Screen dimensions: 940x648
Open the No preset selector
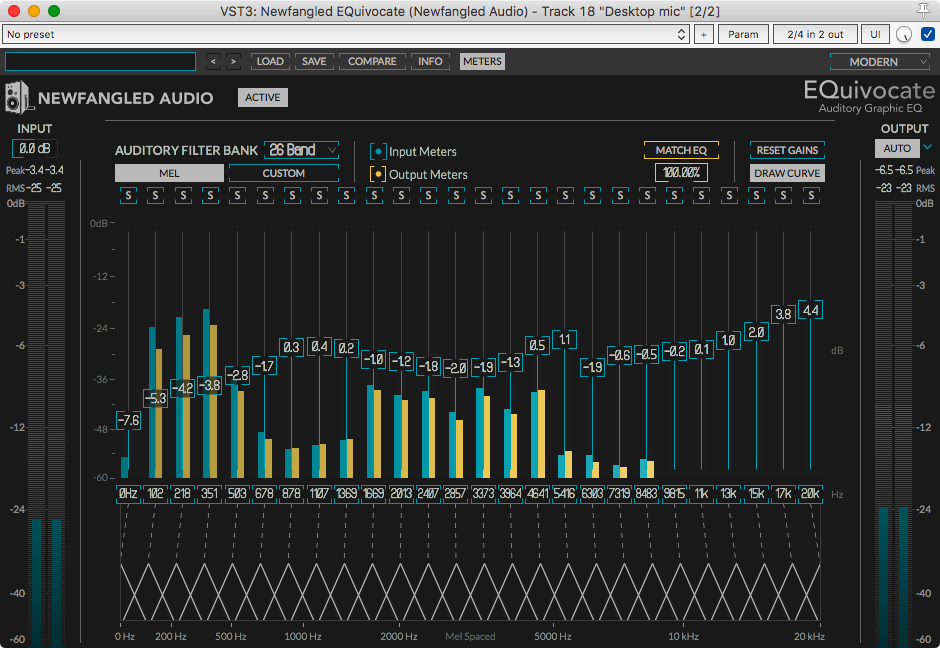point(345,34)
